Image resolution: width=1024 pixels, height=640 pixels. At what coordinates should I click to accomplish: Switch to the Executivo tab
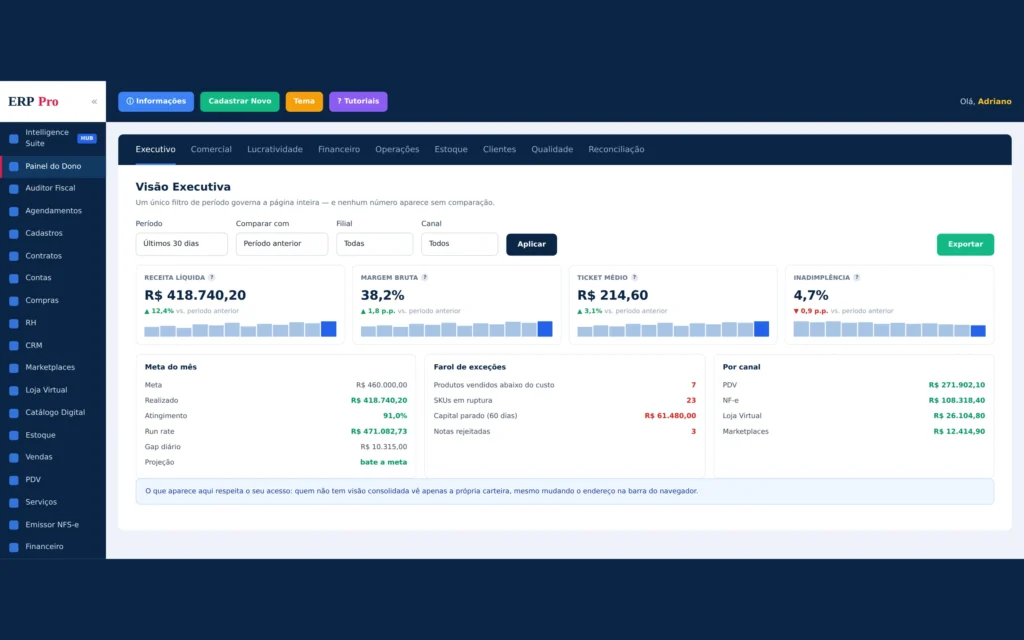point(155,150)
